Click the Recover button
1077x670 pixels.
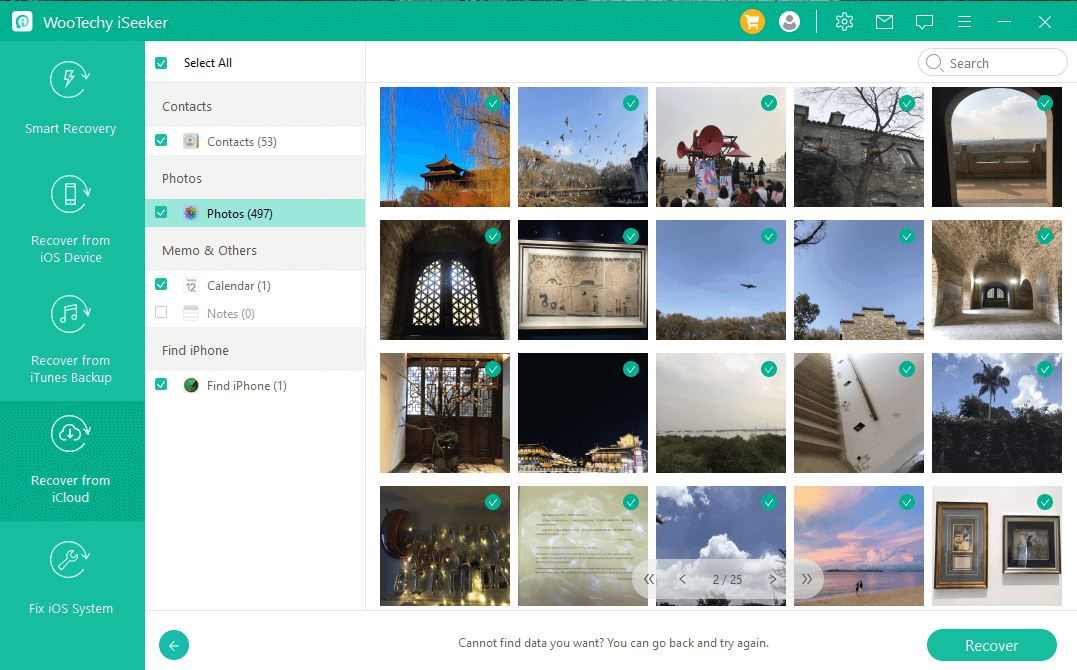click(991, 645)
